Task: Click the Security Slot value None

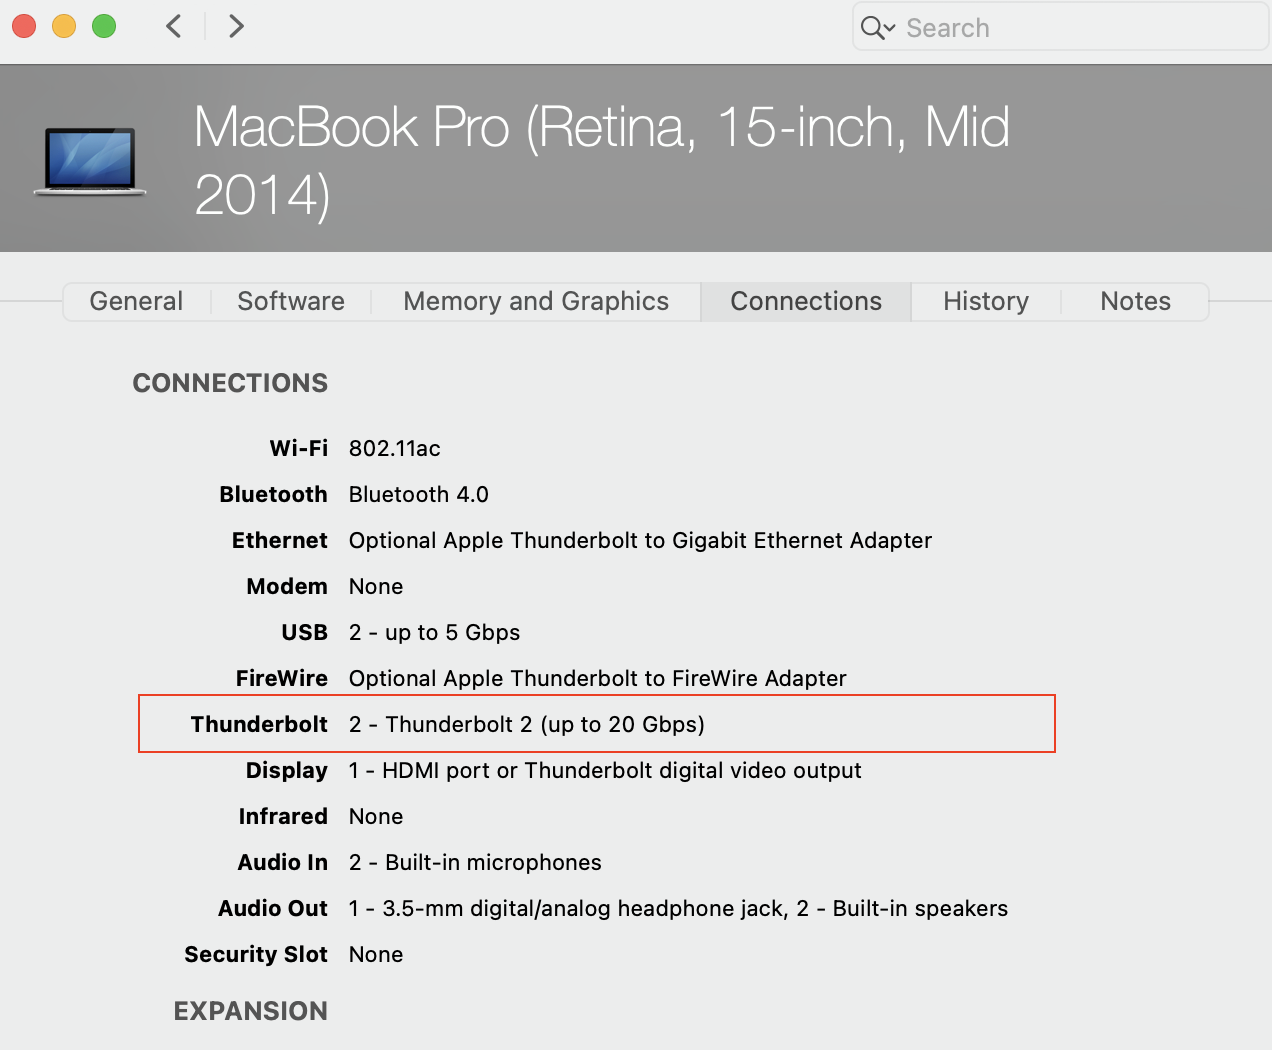Action: click(376, 954)
